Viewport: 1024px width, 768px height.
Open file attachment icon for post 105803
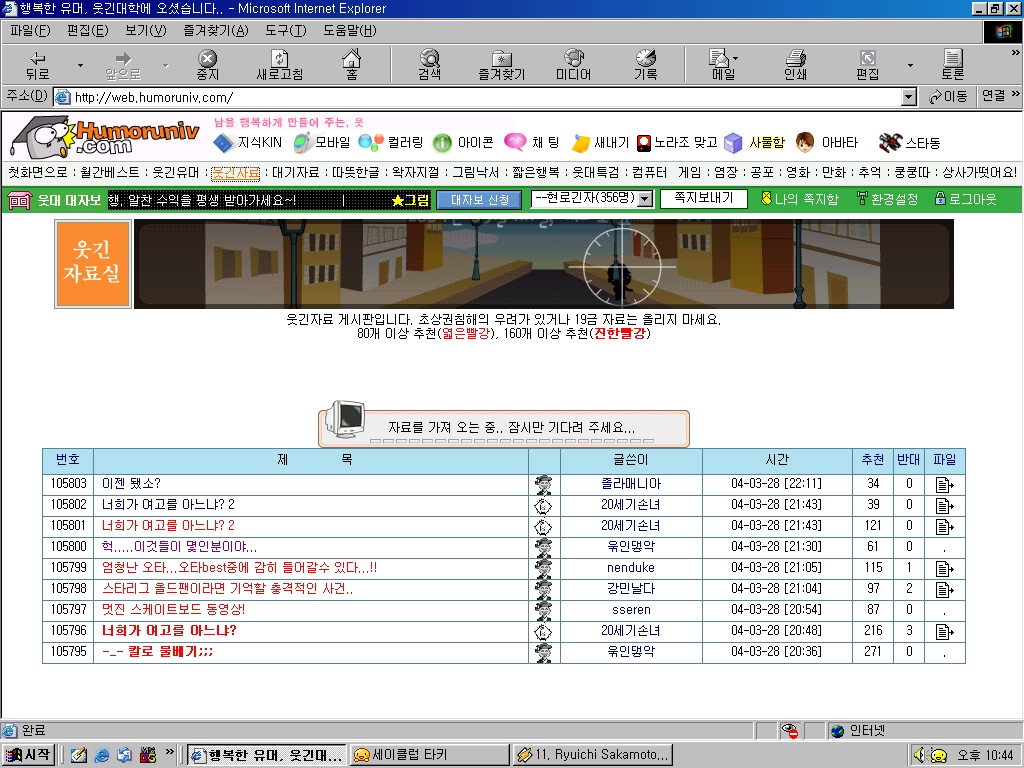[944, 484]
